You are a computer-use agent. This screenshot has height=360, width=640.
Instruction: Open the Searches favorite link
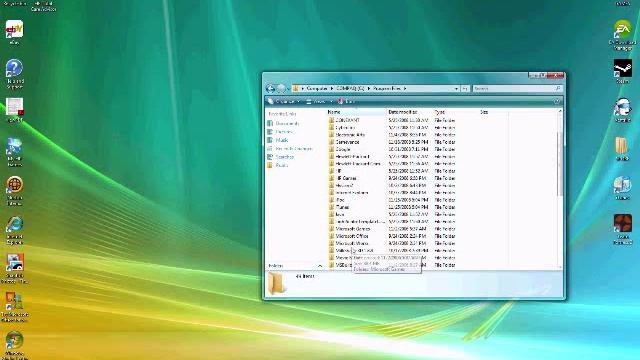click(x=284, y=157)
